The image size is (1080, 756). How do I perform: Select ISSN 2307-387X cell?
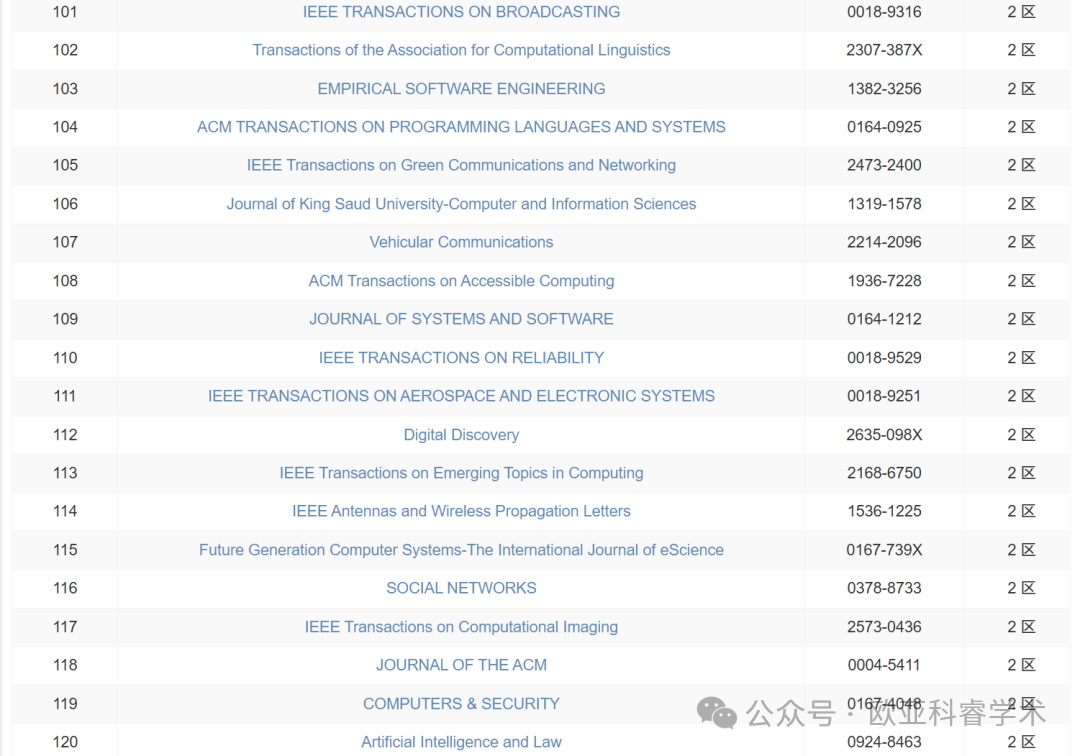(x=884, y=50)
